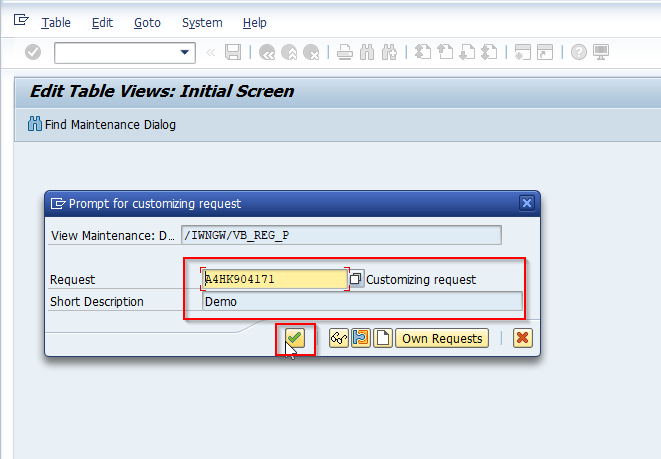The width and height of the screenshot is (661, 459).
Task: Click the Generate Shortcut icon
Action: (545, 52)
